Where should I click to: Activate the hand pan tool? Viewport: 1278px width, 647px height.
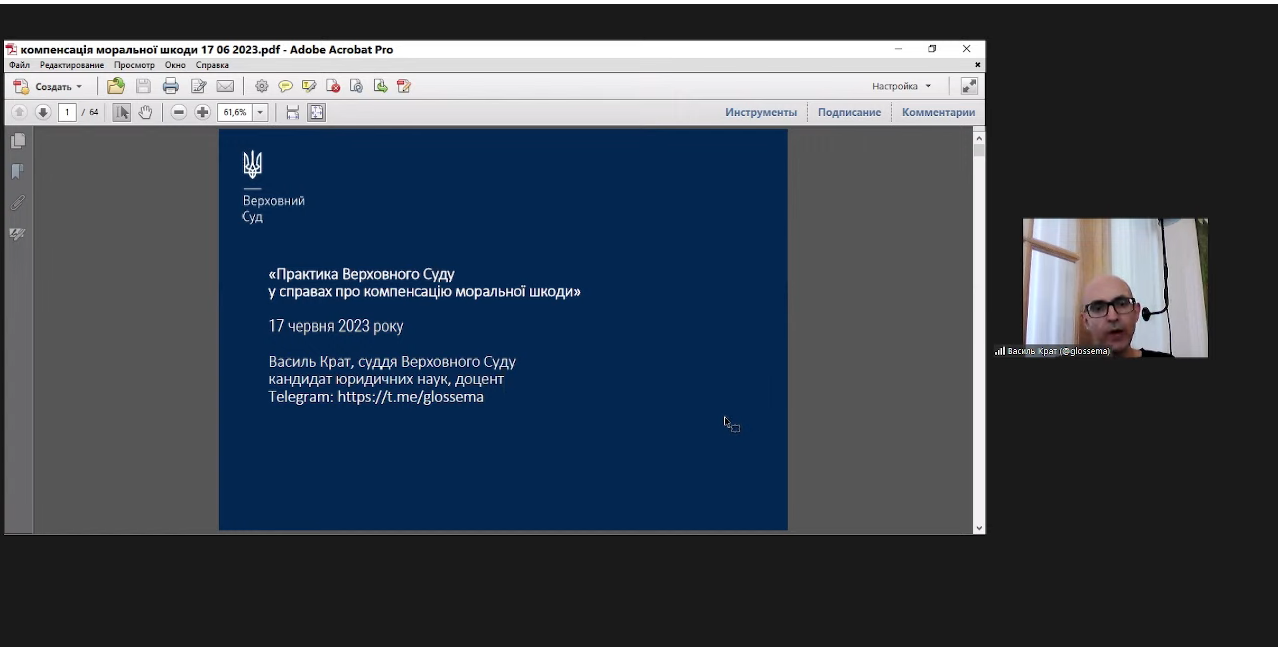145,112
